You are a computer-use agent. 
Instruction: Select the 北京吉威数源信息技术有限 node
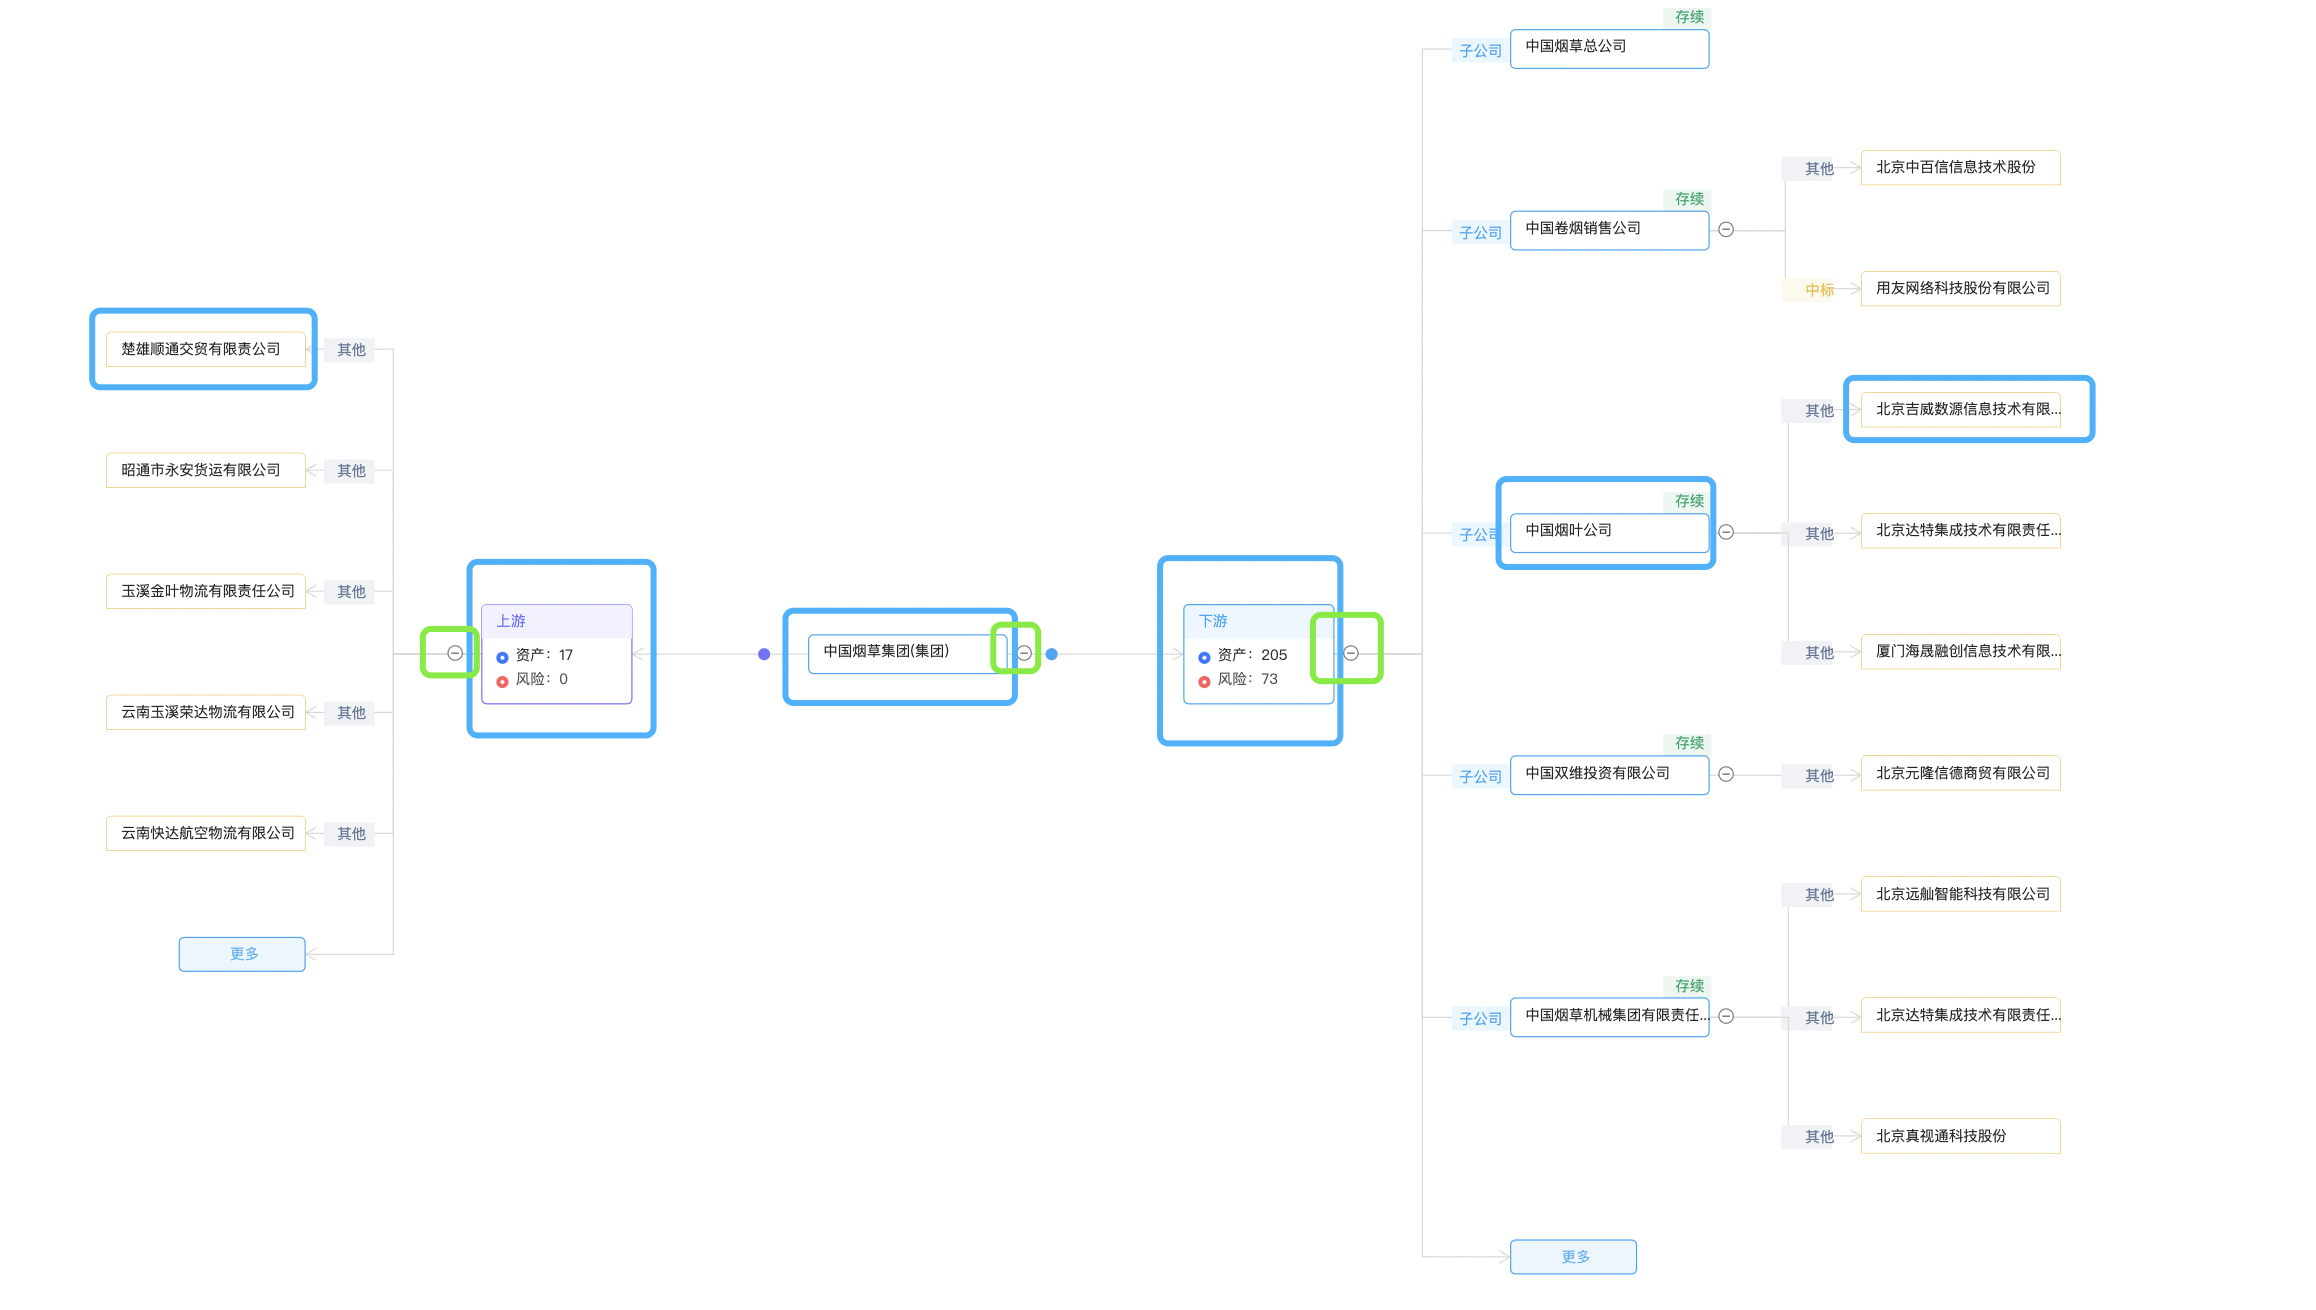1961,410
